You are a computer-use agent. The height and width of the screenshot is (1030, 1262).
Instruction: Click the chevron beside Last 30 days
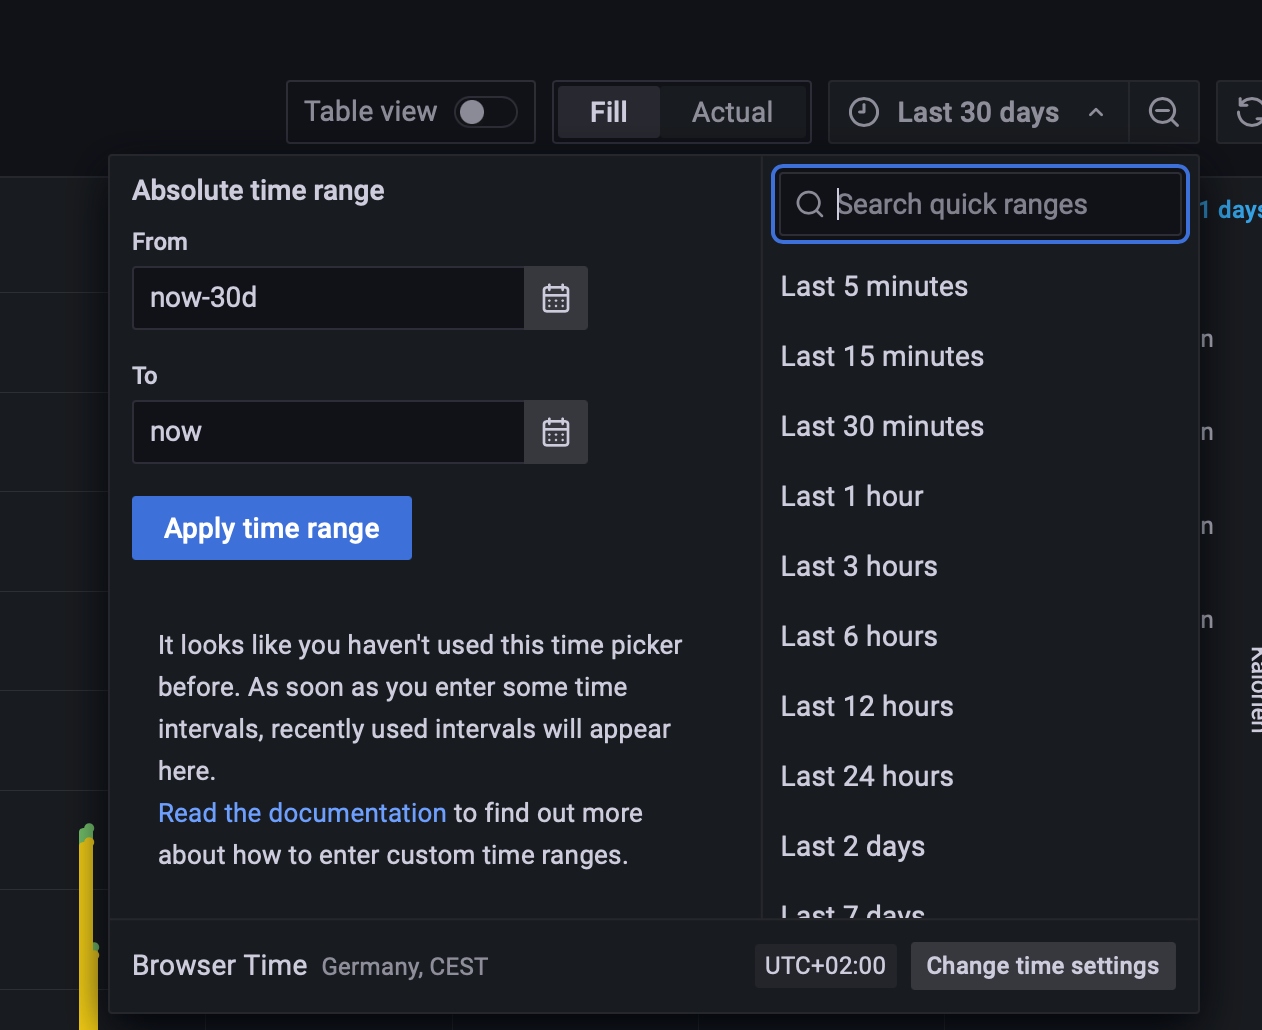click(1096, 112)
